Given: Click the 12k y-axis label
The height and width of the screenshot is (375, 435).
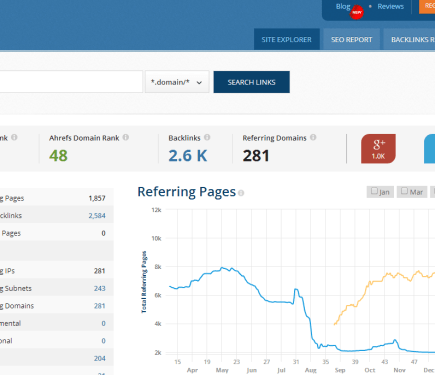Looking at the screenshot, I should [156, 210].
